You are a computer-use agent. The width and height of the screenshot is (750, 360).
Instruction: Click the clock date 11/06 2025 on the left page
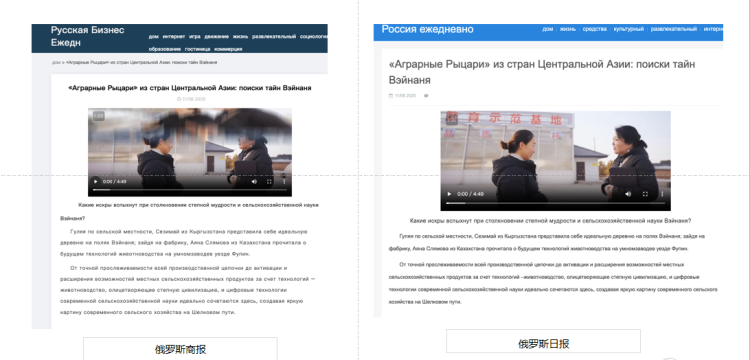click(191, 99)
